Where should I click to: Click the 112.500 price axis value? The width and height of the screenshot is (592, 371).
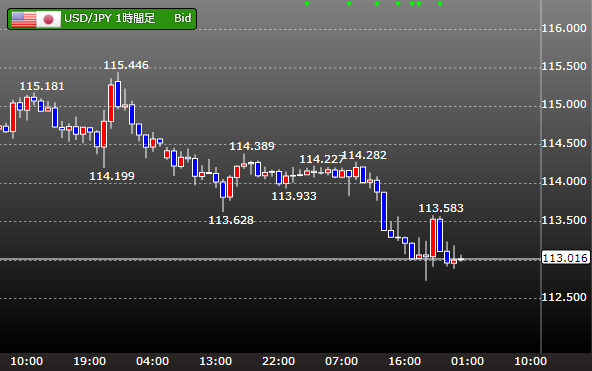564,297
